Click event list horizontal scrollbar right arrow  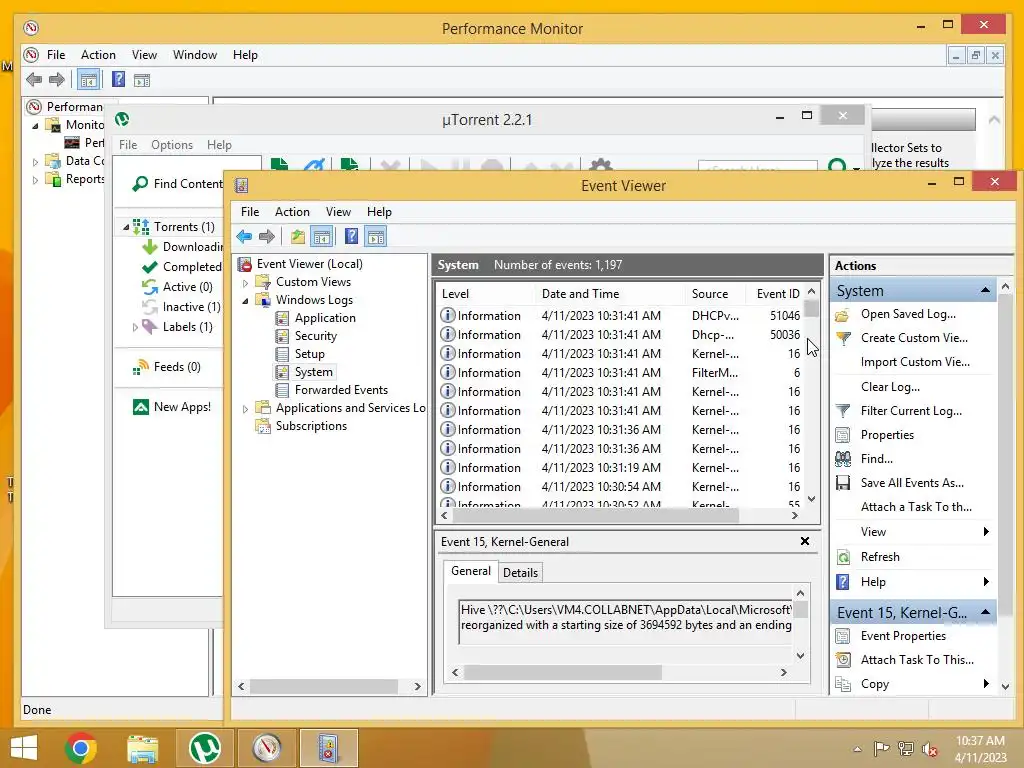pos(794,516)
